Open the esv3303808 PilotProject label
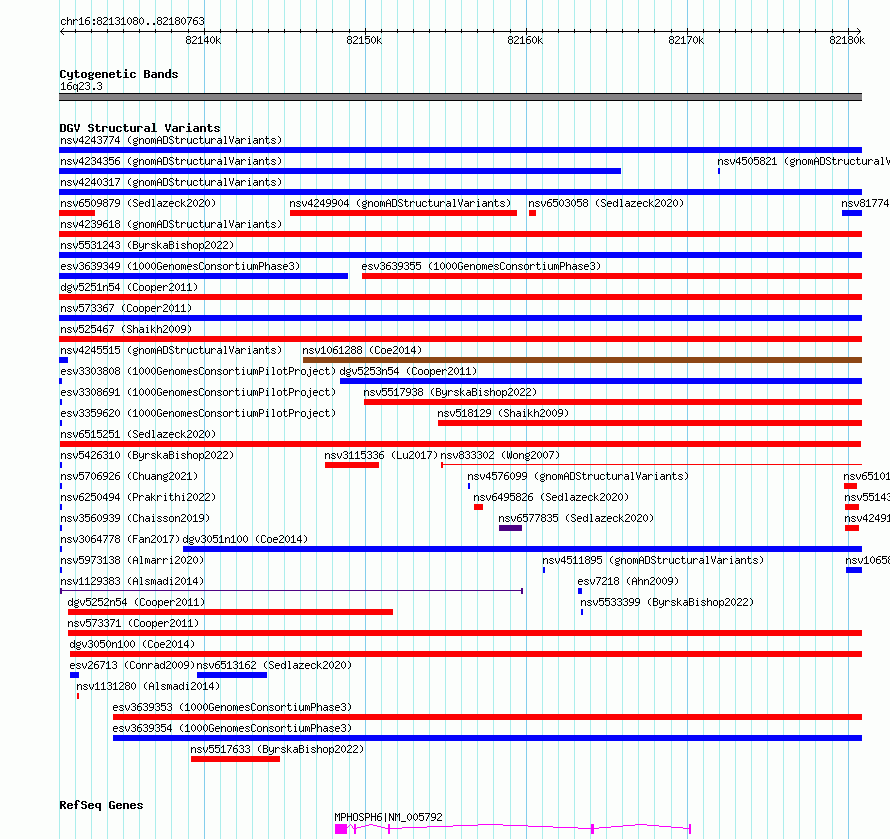The width and height of the screenshot is (890, 839). (198, 371)
